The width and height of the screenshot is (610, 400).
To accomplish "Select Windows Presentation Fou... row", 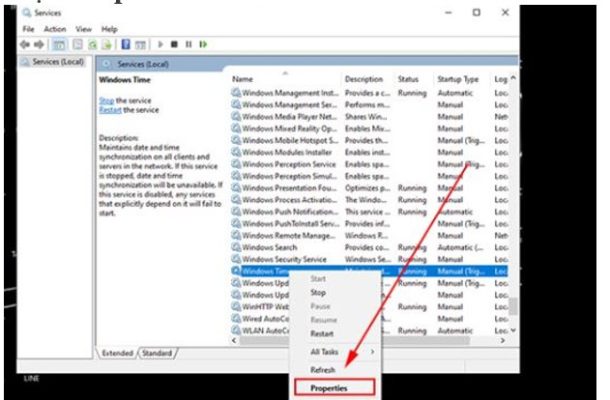I will [x=370, y=188].
